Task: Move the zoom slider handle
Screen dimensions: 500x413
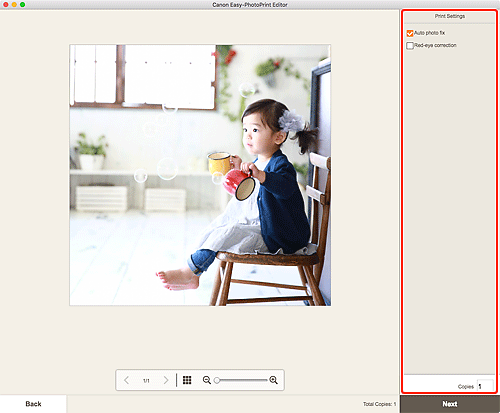Action: 217,380
